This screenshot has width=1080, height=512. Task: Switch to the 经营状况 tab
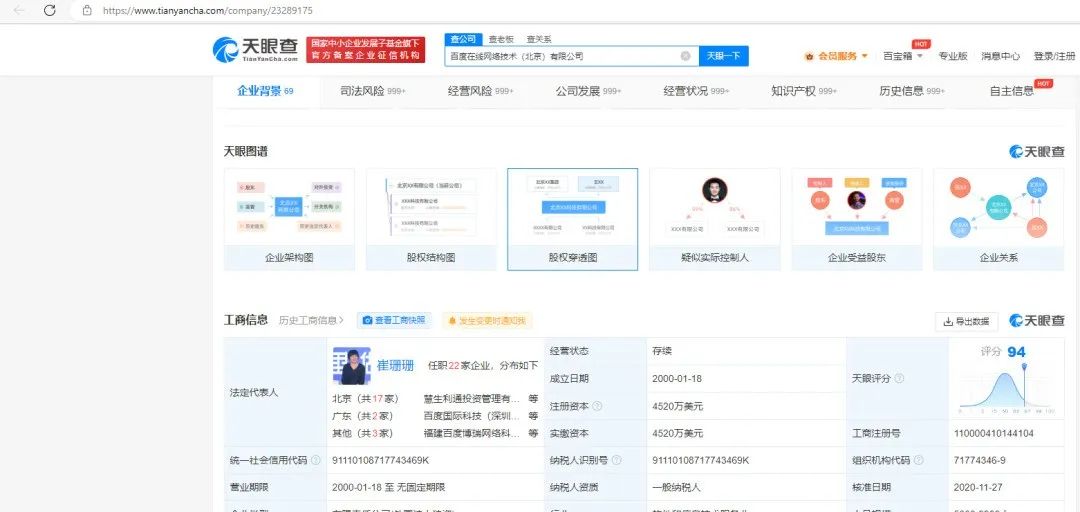(x=696, y=91)
